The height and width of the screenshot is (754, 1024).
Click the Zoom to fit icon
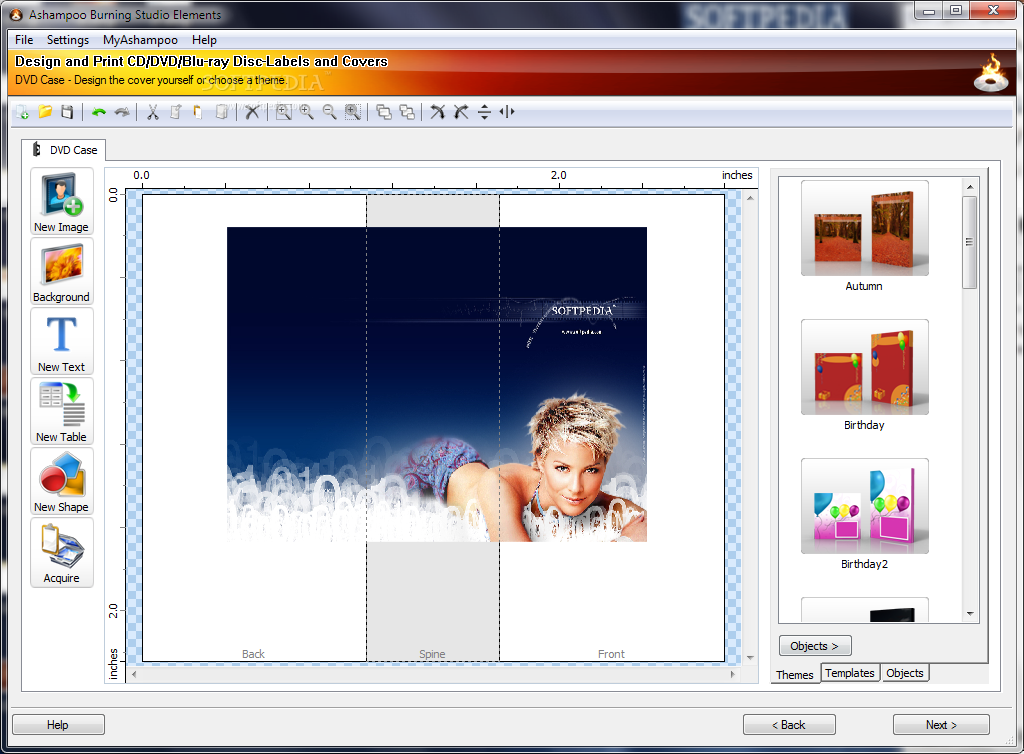(283, 112)
